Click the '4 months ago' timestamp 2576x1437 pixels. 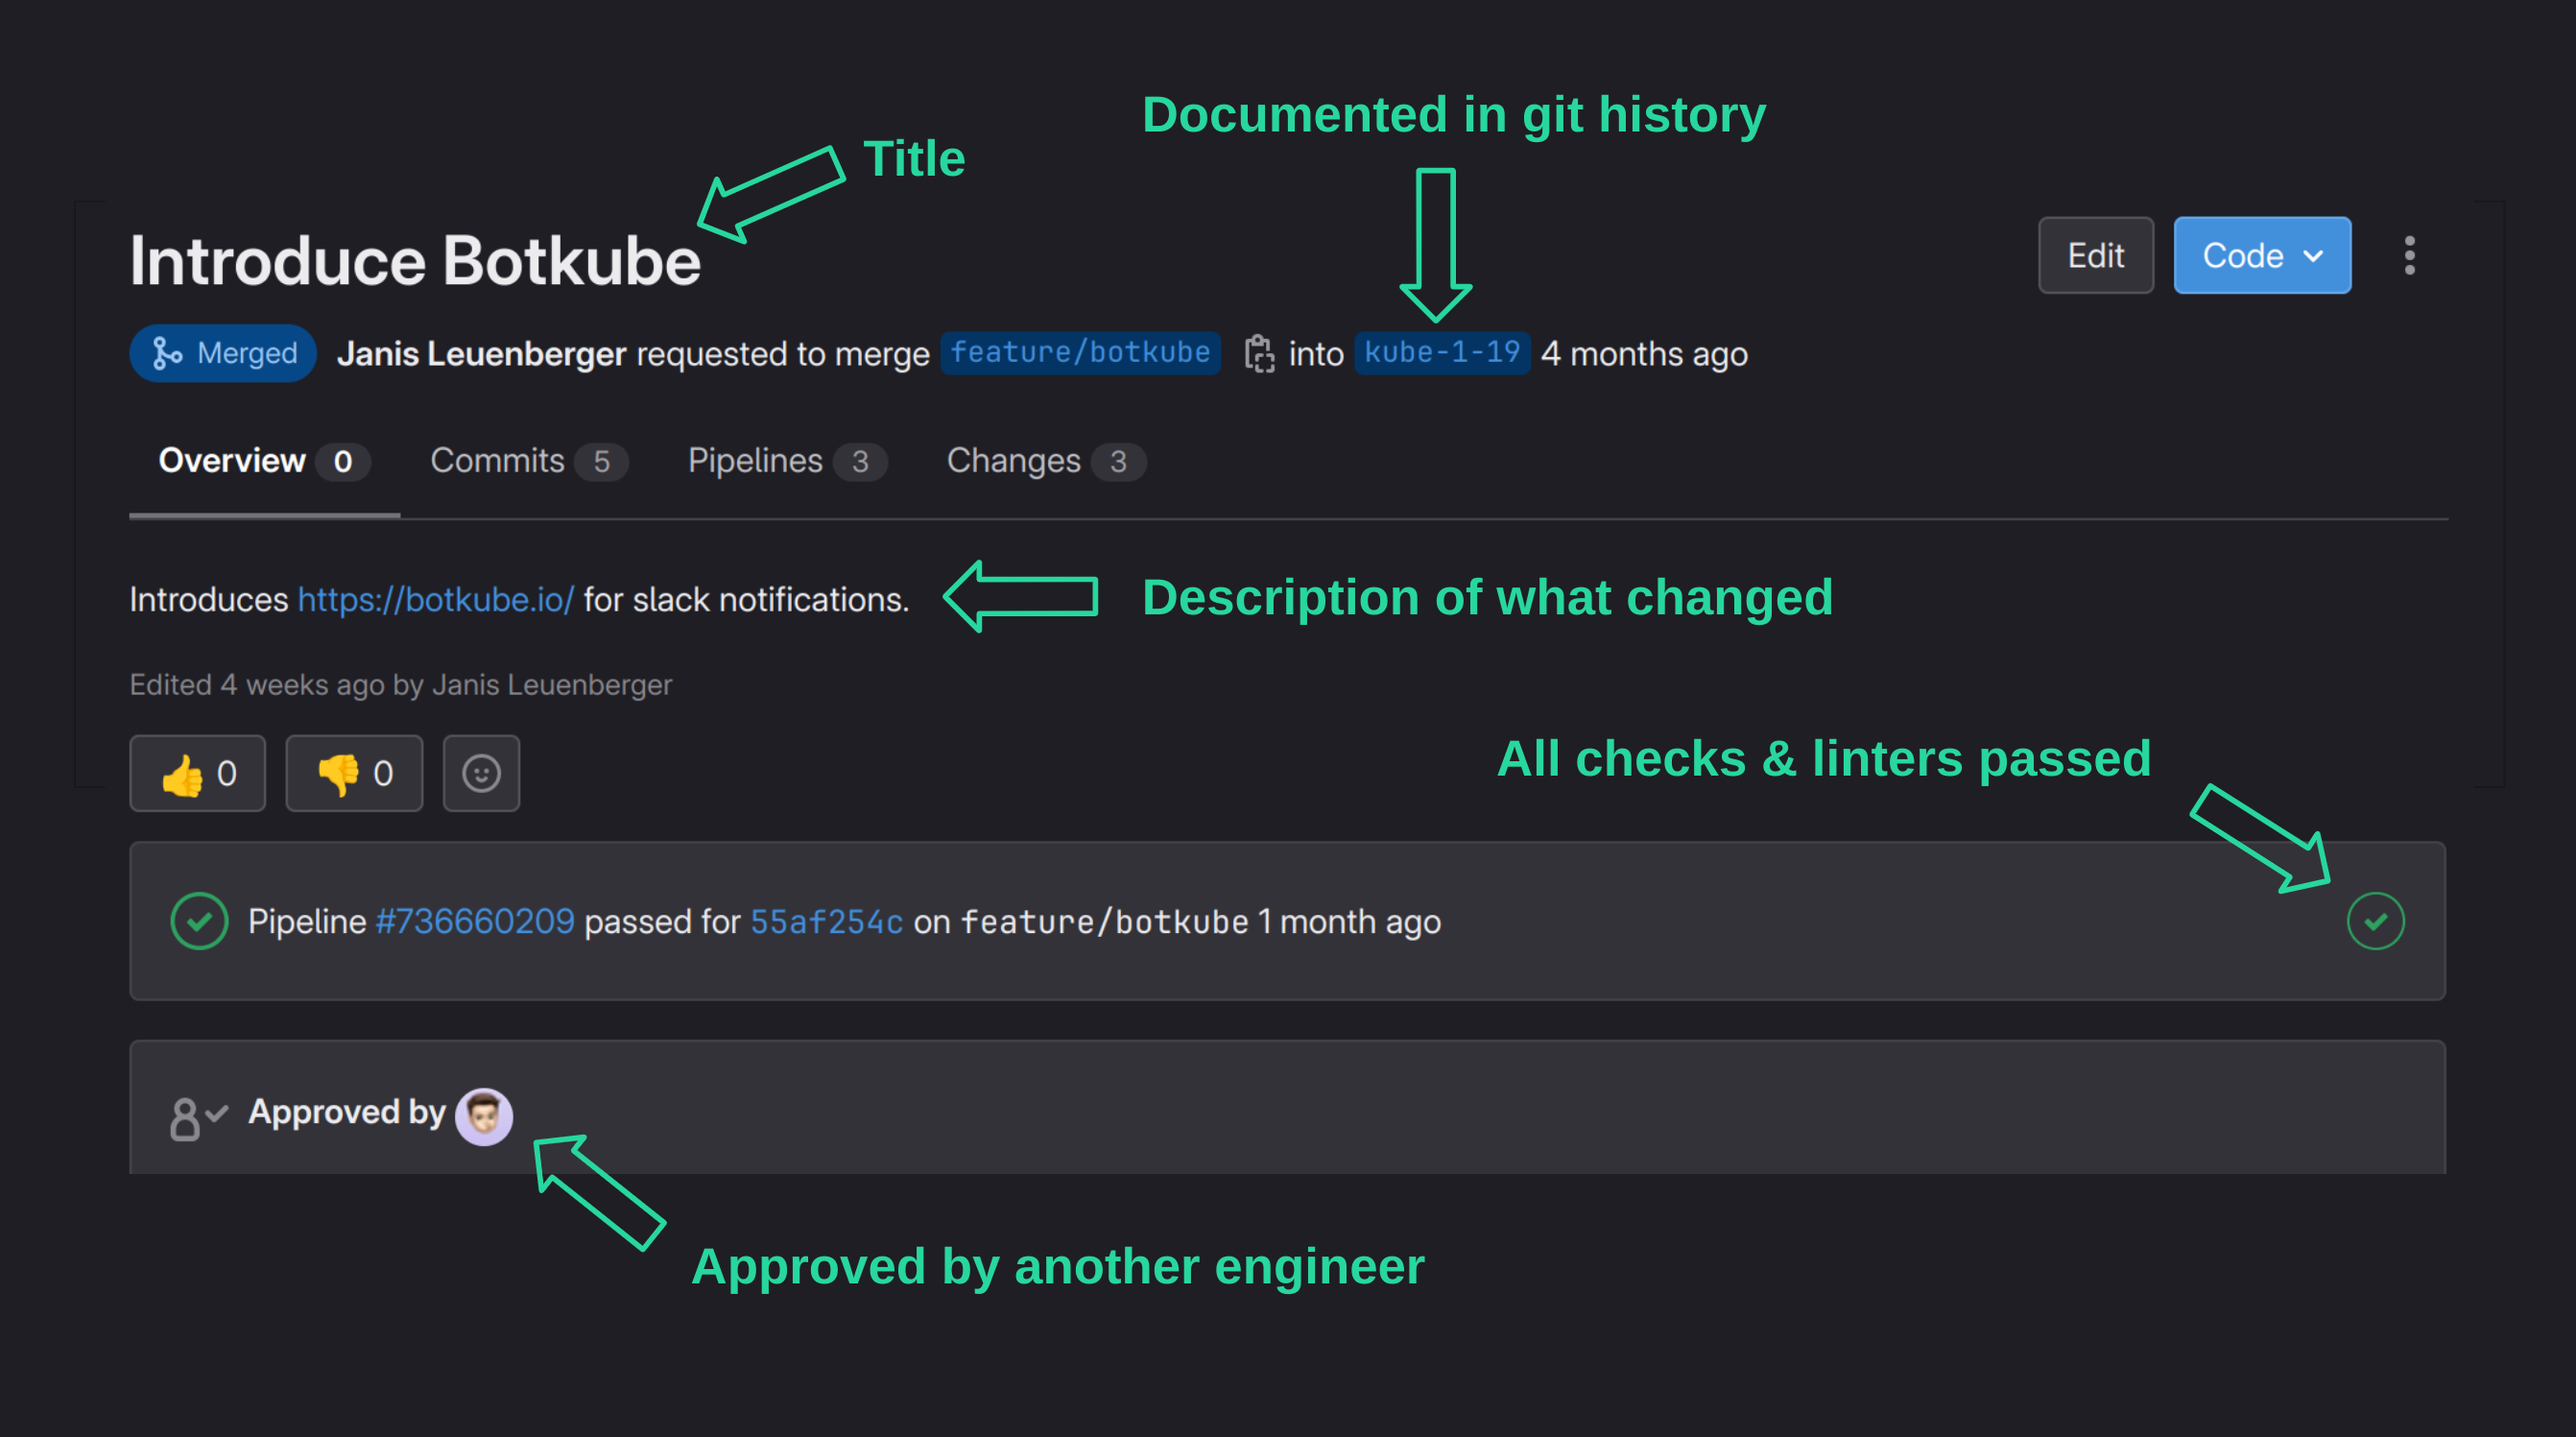pos(1644,353)
